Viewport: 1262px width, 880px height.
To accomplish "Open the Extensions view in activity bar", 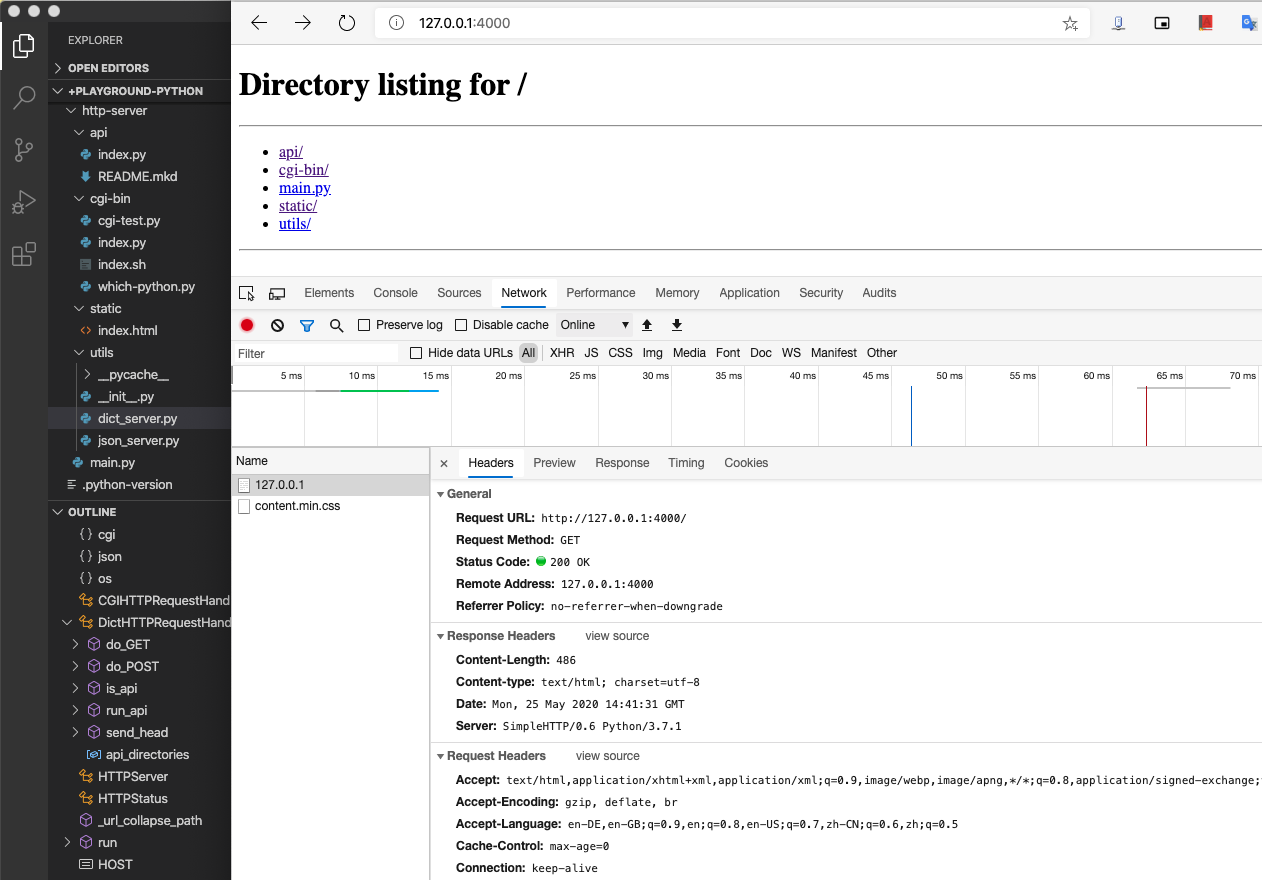I will tap(24, 255).
